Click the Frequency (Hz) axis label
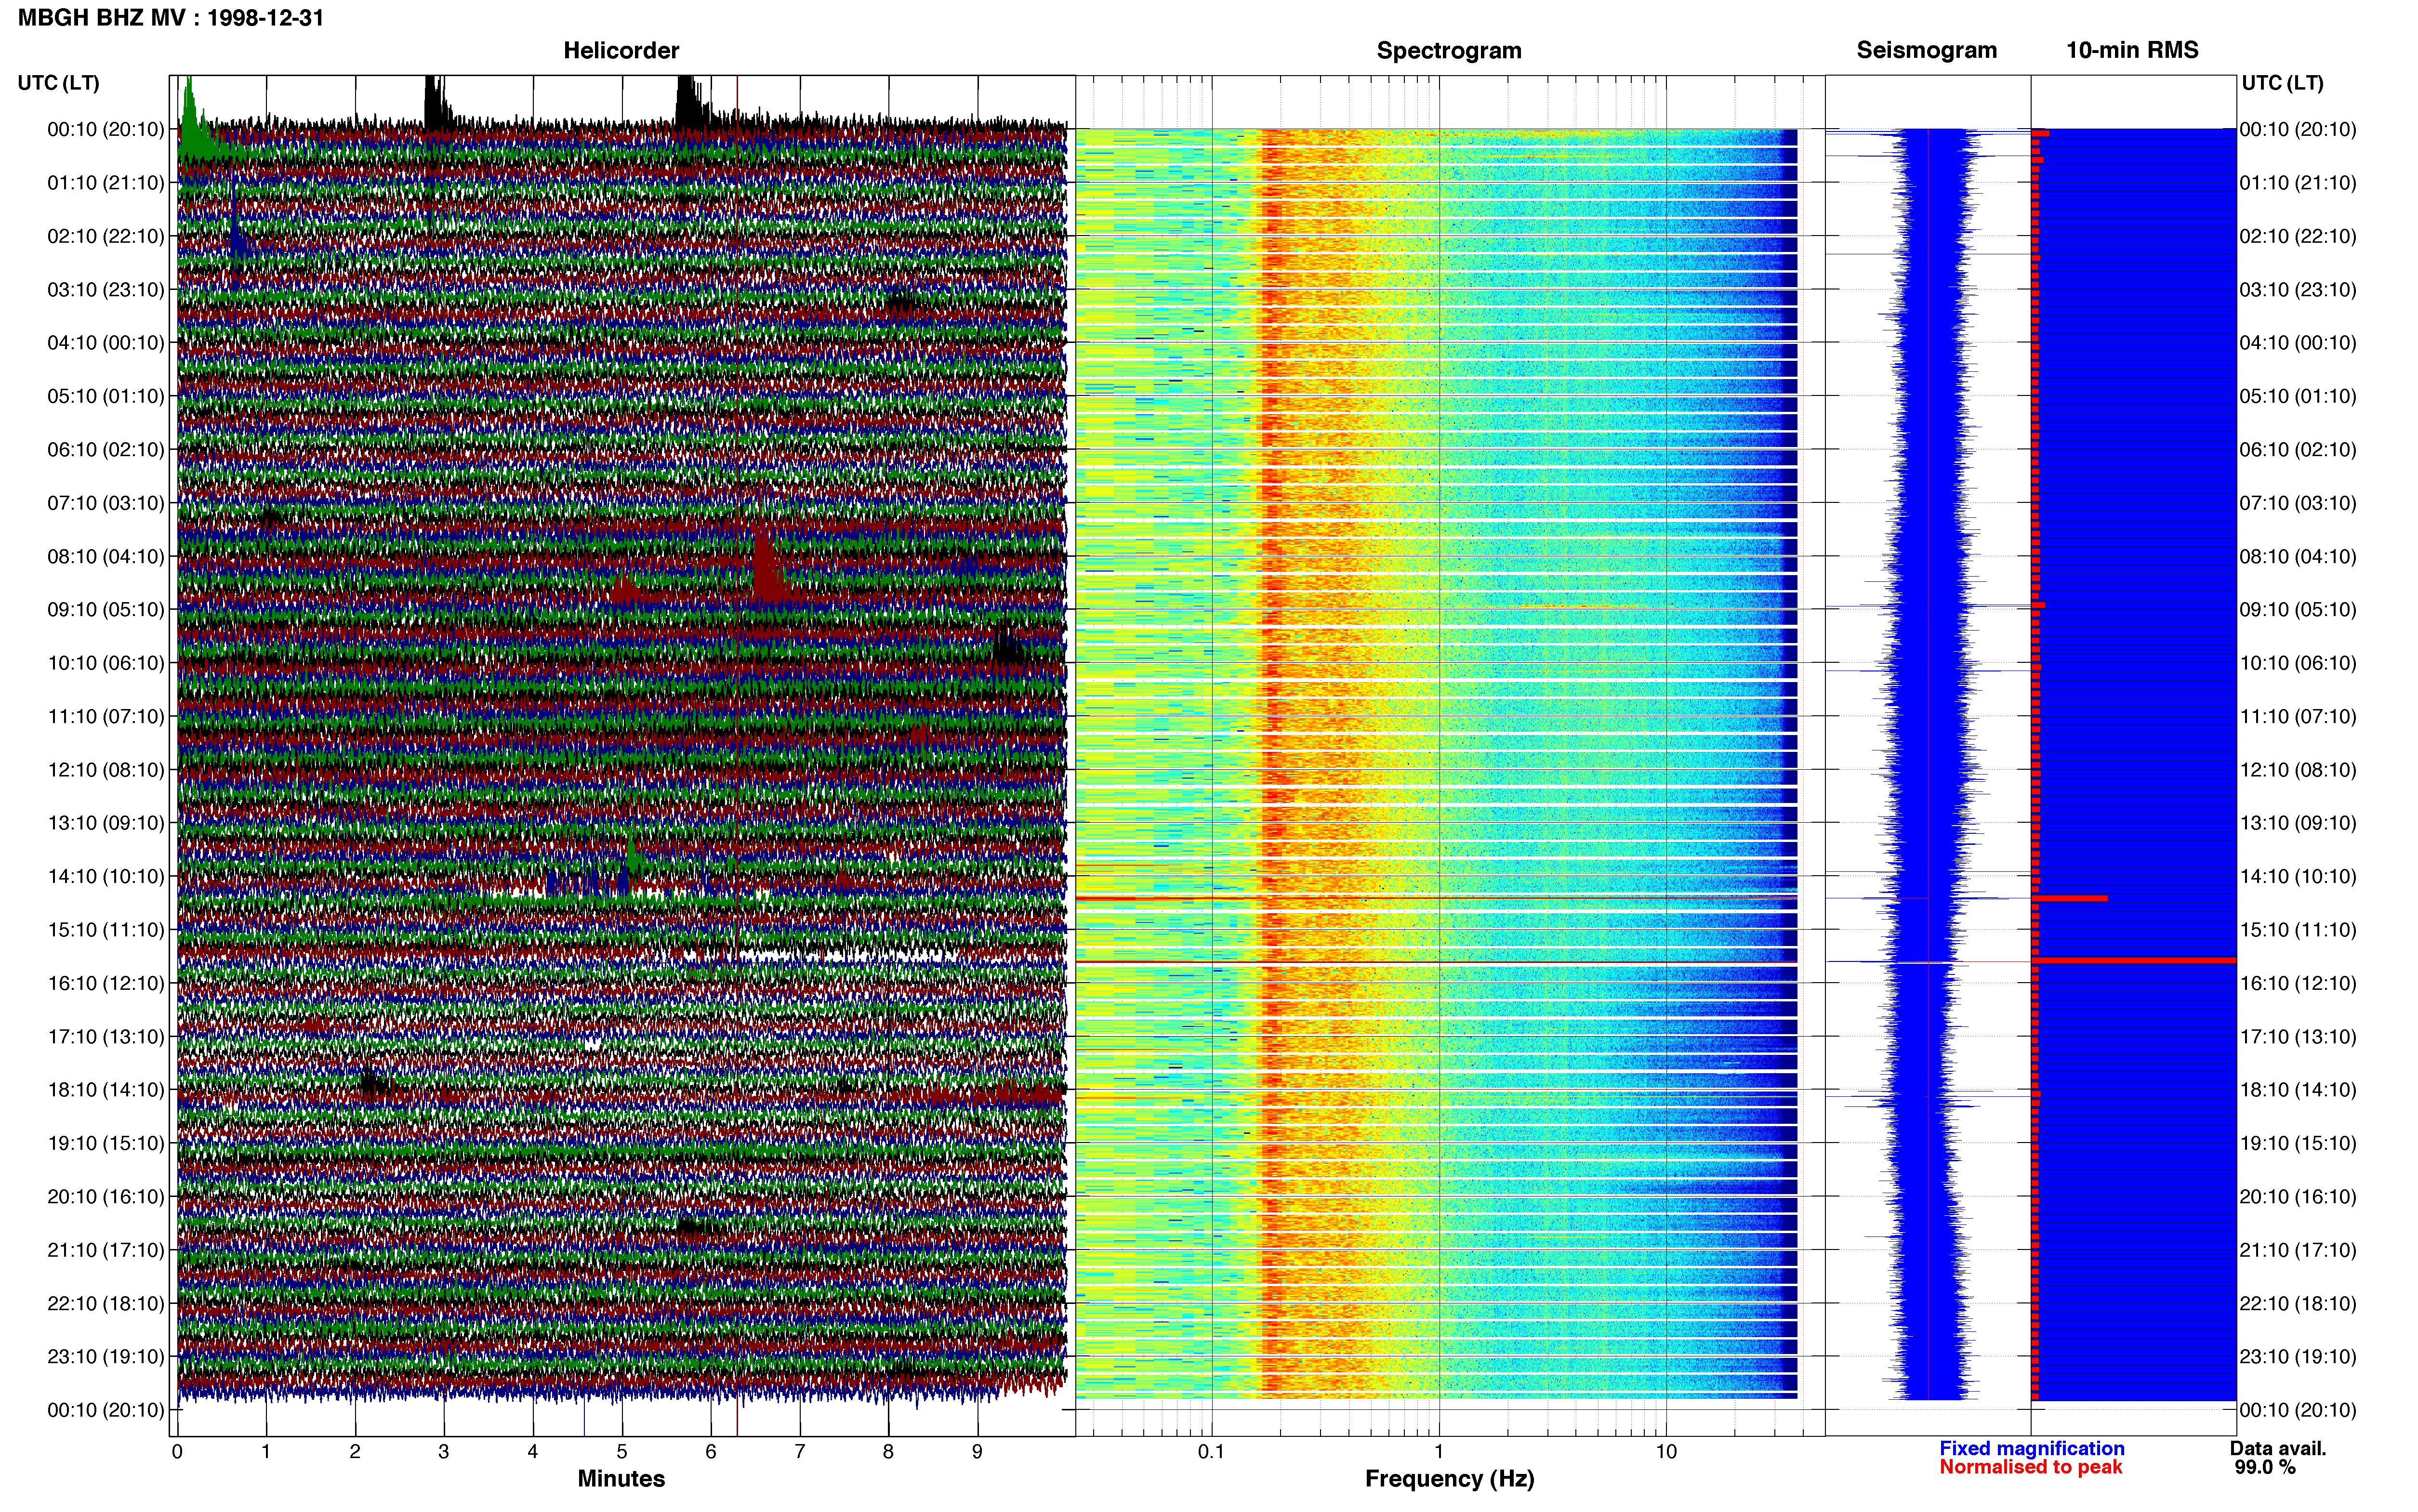 [x=1449, y=1479]
